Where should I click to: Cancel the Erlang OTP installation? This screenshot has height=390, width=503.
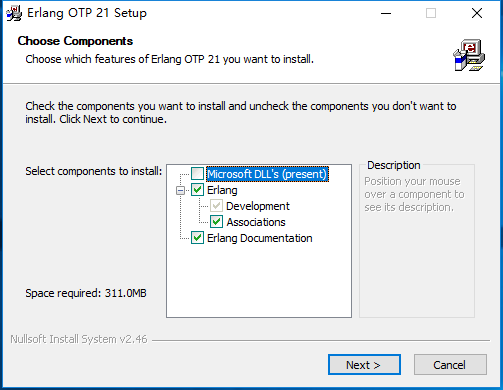pyautogui.click(x=450, y=365)
